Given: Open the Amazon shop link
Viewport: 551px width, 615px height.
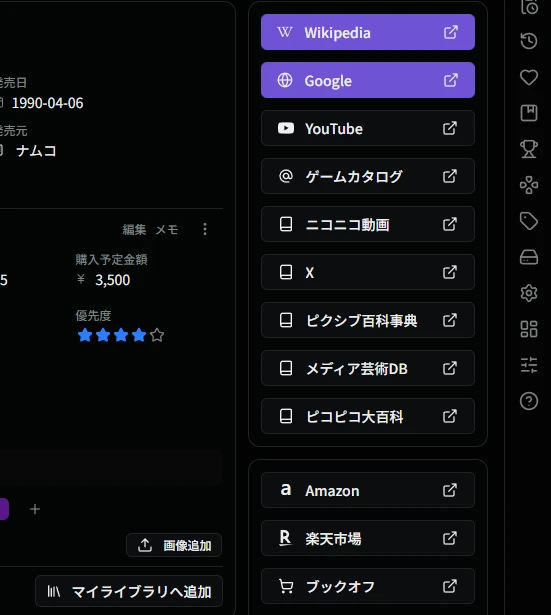Looking at the screenshot, I should click(368, 490).
